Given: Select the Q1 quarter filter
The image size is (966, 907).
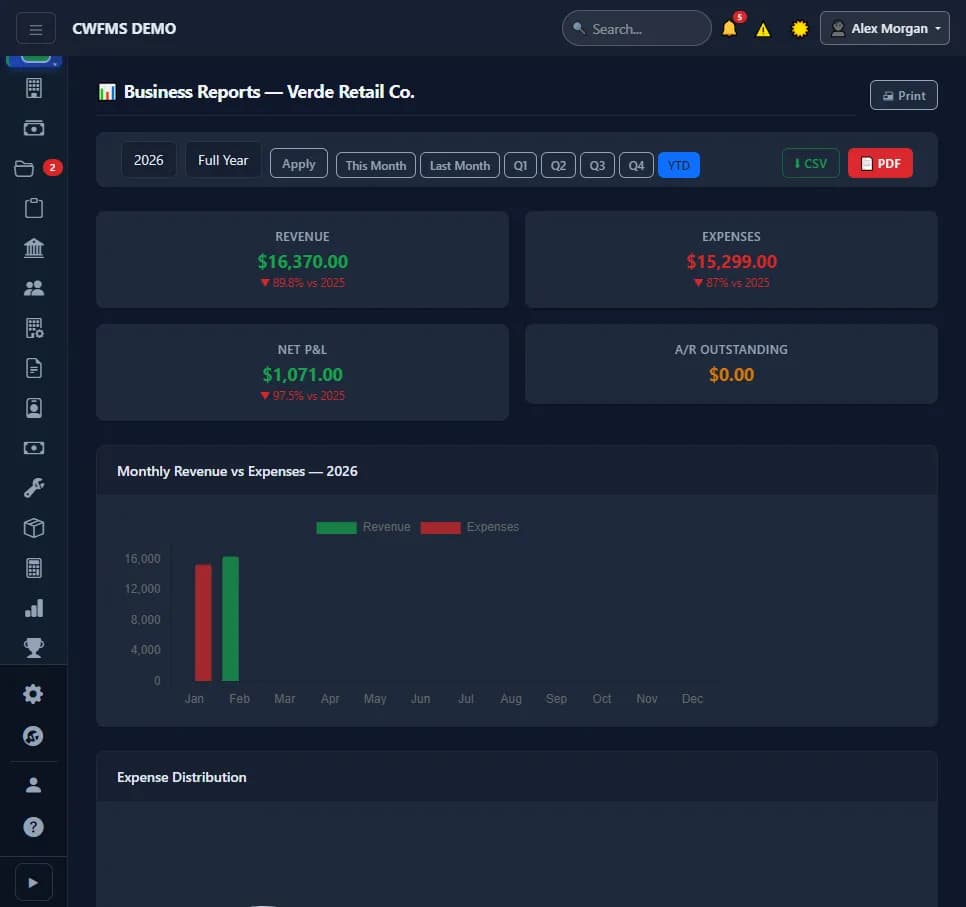Looking at the screenshot, I should pos(521,165).
